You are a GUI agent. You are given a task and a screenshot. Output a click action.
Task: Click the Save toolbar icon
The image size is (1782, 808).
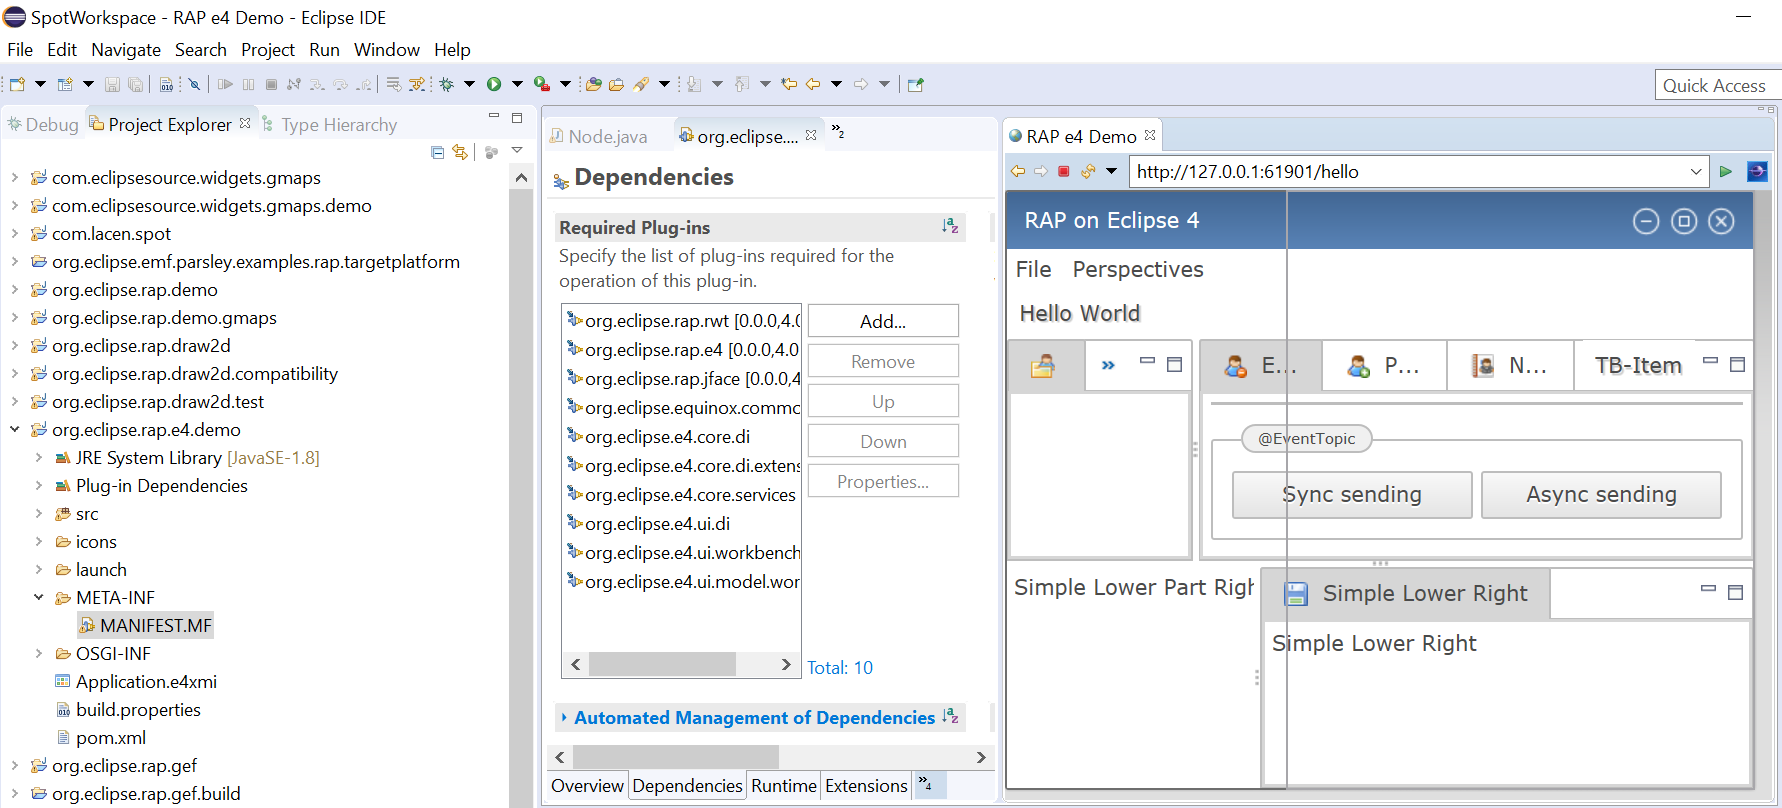(112, 85)
